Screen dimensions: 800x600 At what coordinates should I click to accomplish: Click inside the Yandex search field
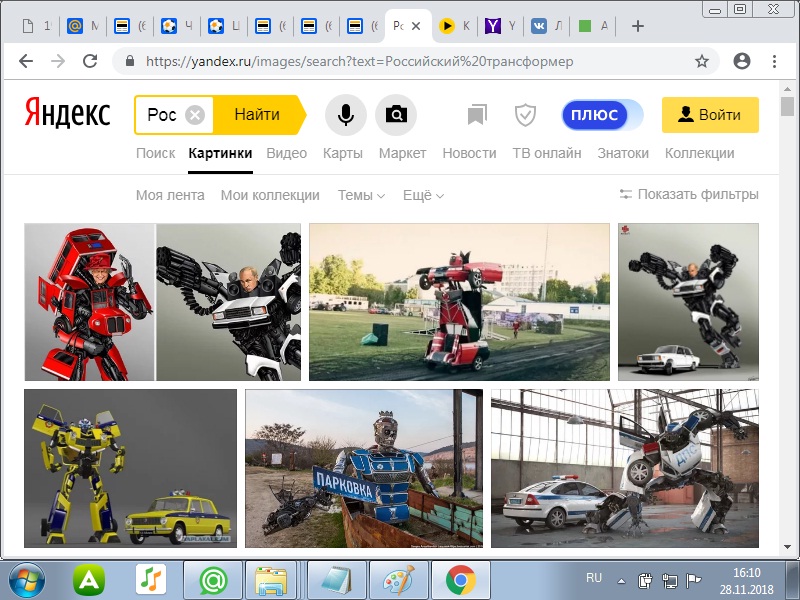pos(162,115)
